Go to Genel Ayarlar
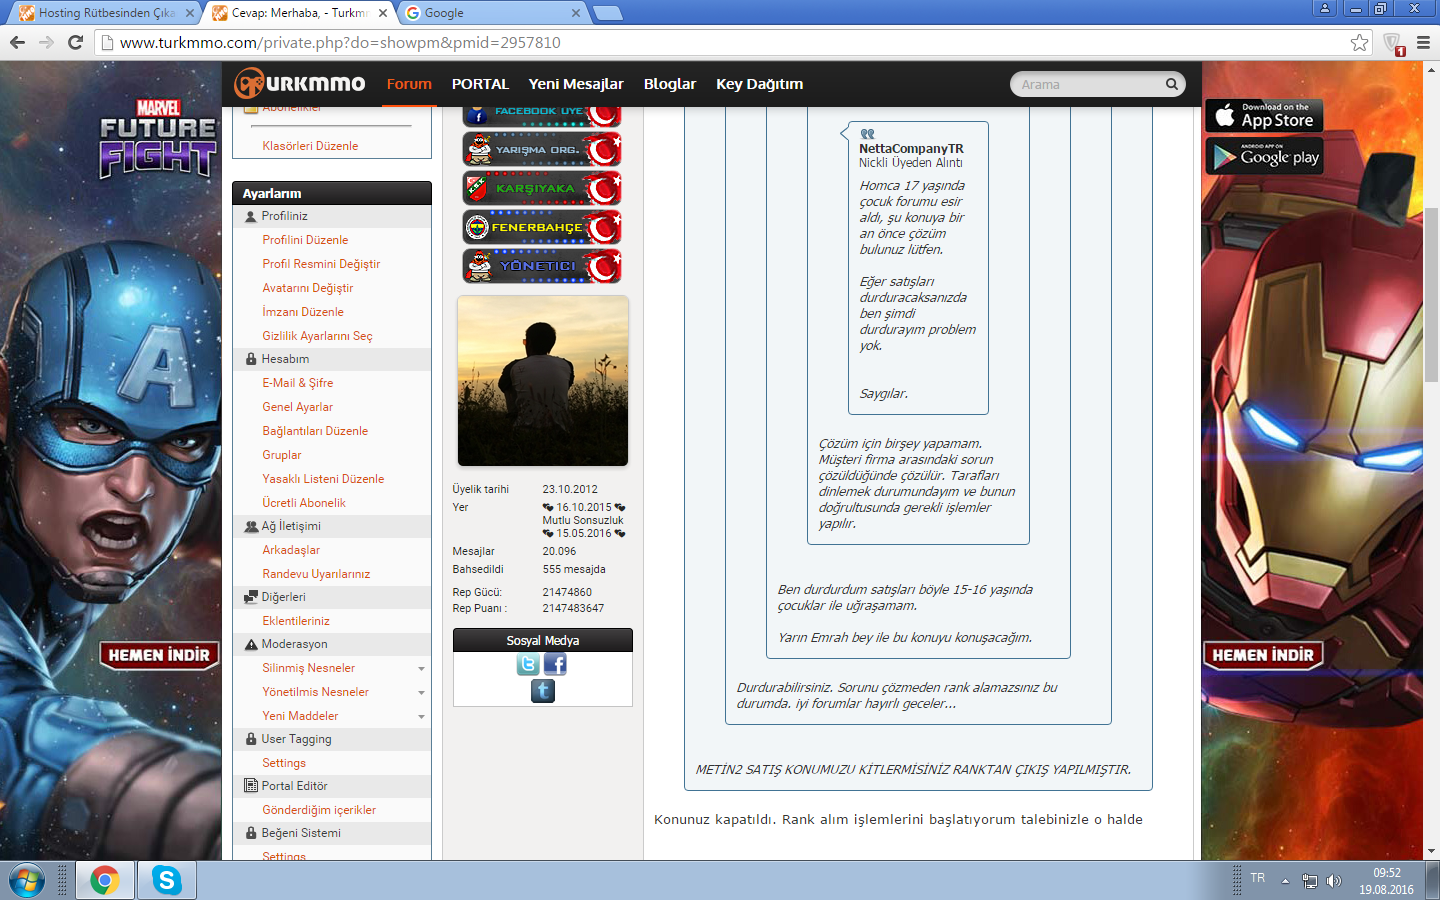This screenshot has width=1446, height=900. pos(298,407)
